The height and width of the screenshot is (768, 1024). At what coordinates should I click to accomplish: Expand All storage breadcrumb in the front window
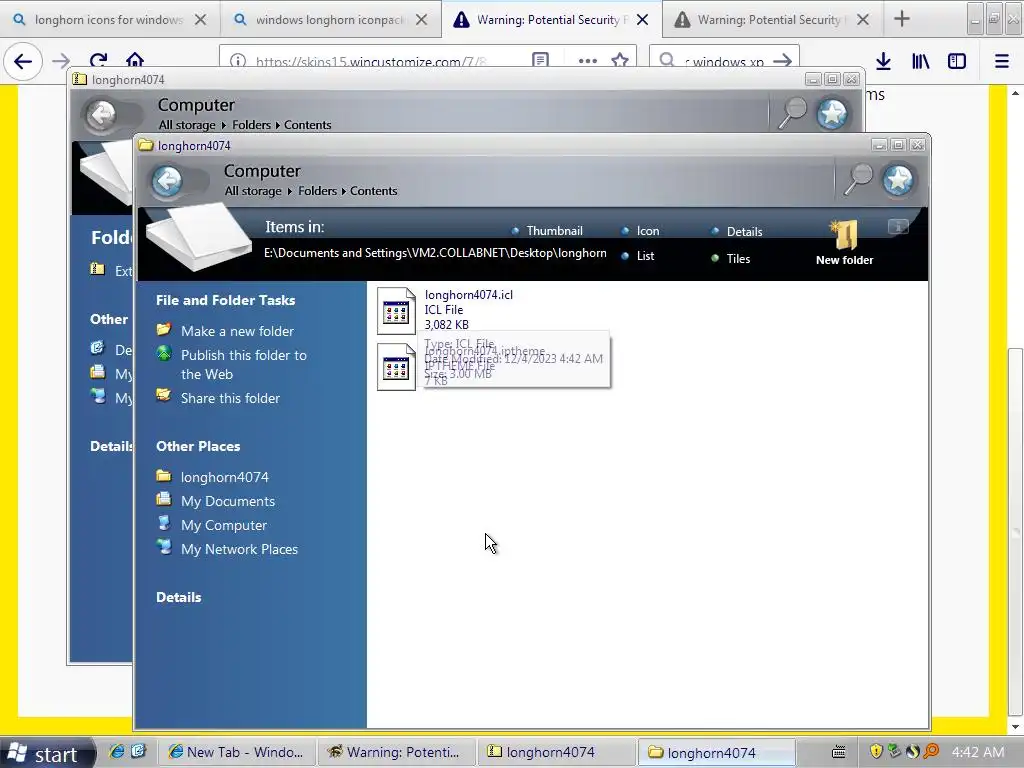pyautogui.click(x=253, y=191)
